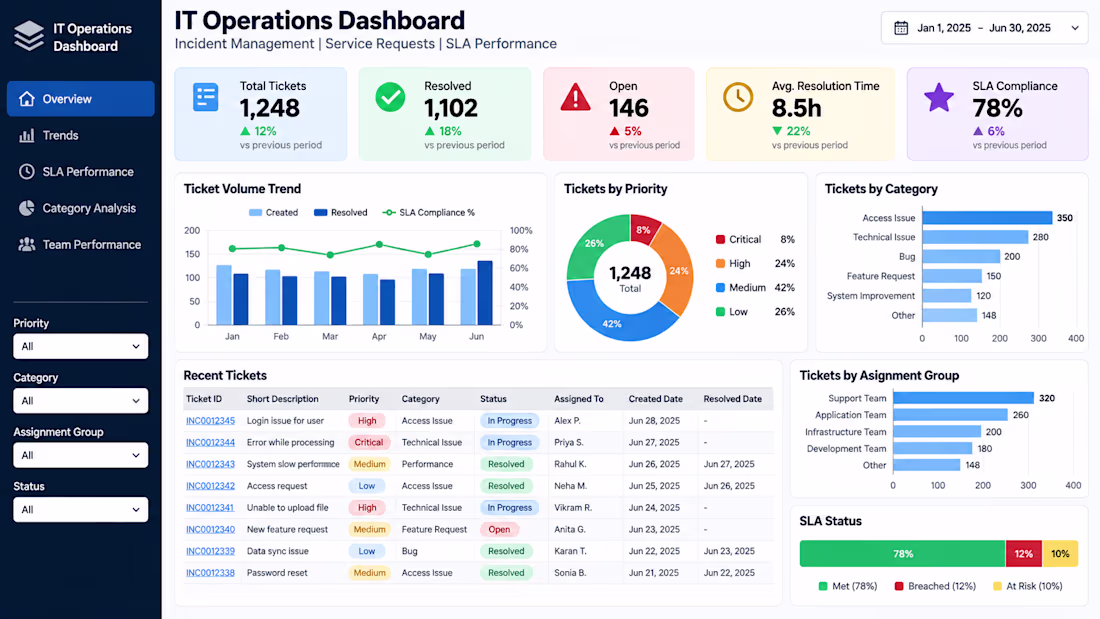Click the Support Team bar

963,398
